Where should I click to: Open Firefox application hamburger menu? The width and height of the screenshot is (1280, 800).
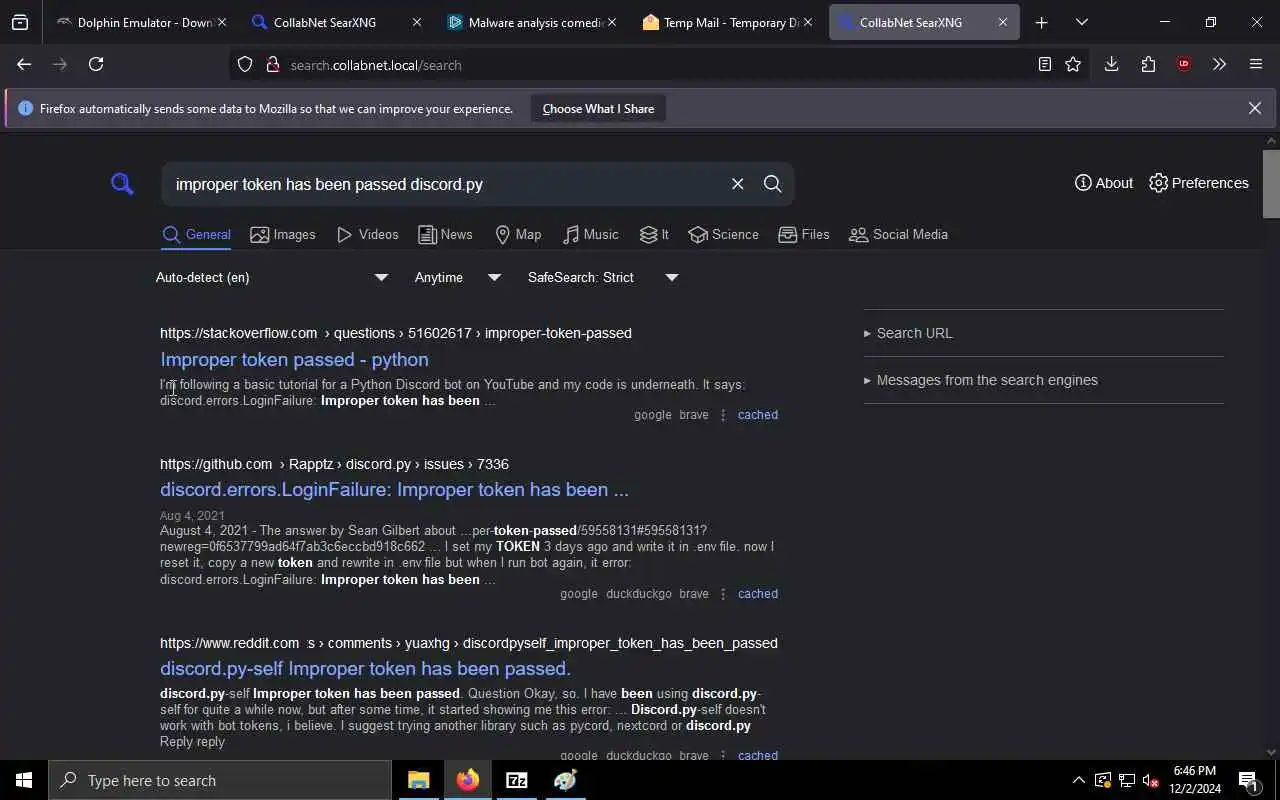click(1256, 65)
